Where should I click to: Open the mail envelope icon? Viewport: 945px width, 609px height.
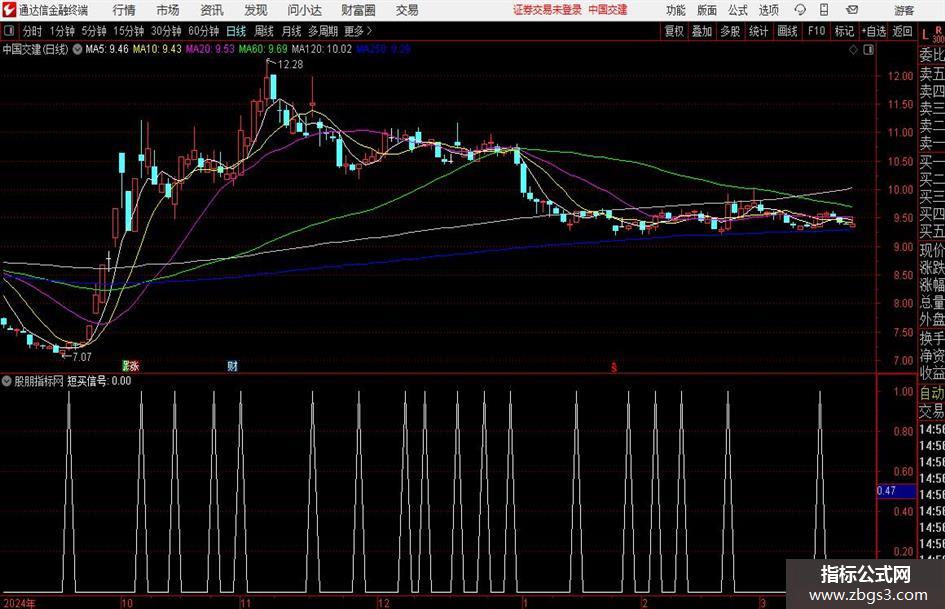(x=852, y=10)
